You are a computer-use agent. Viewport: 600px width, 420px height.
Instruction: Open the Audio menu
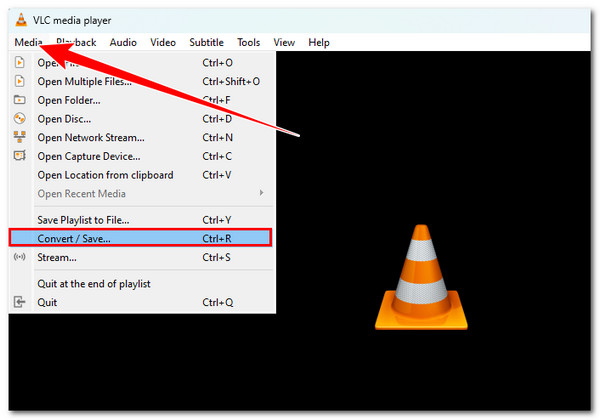pos(123,42)
